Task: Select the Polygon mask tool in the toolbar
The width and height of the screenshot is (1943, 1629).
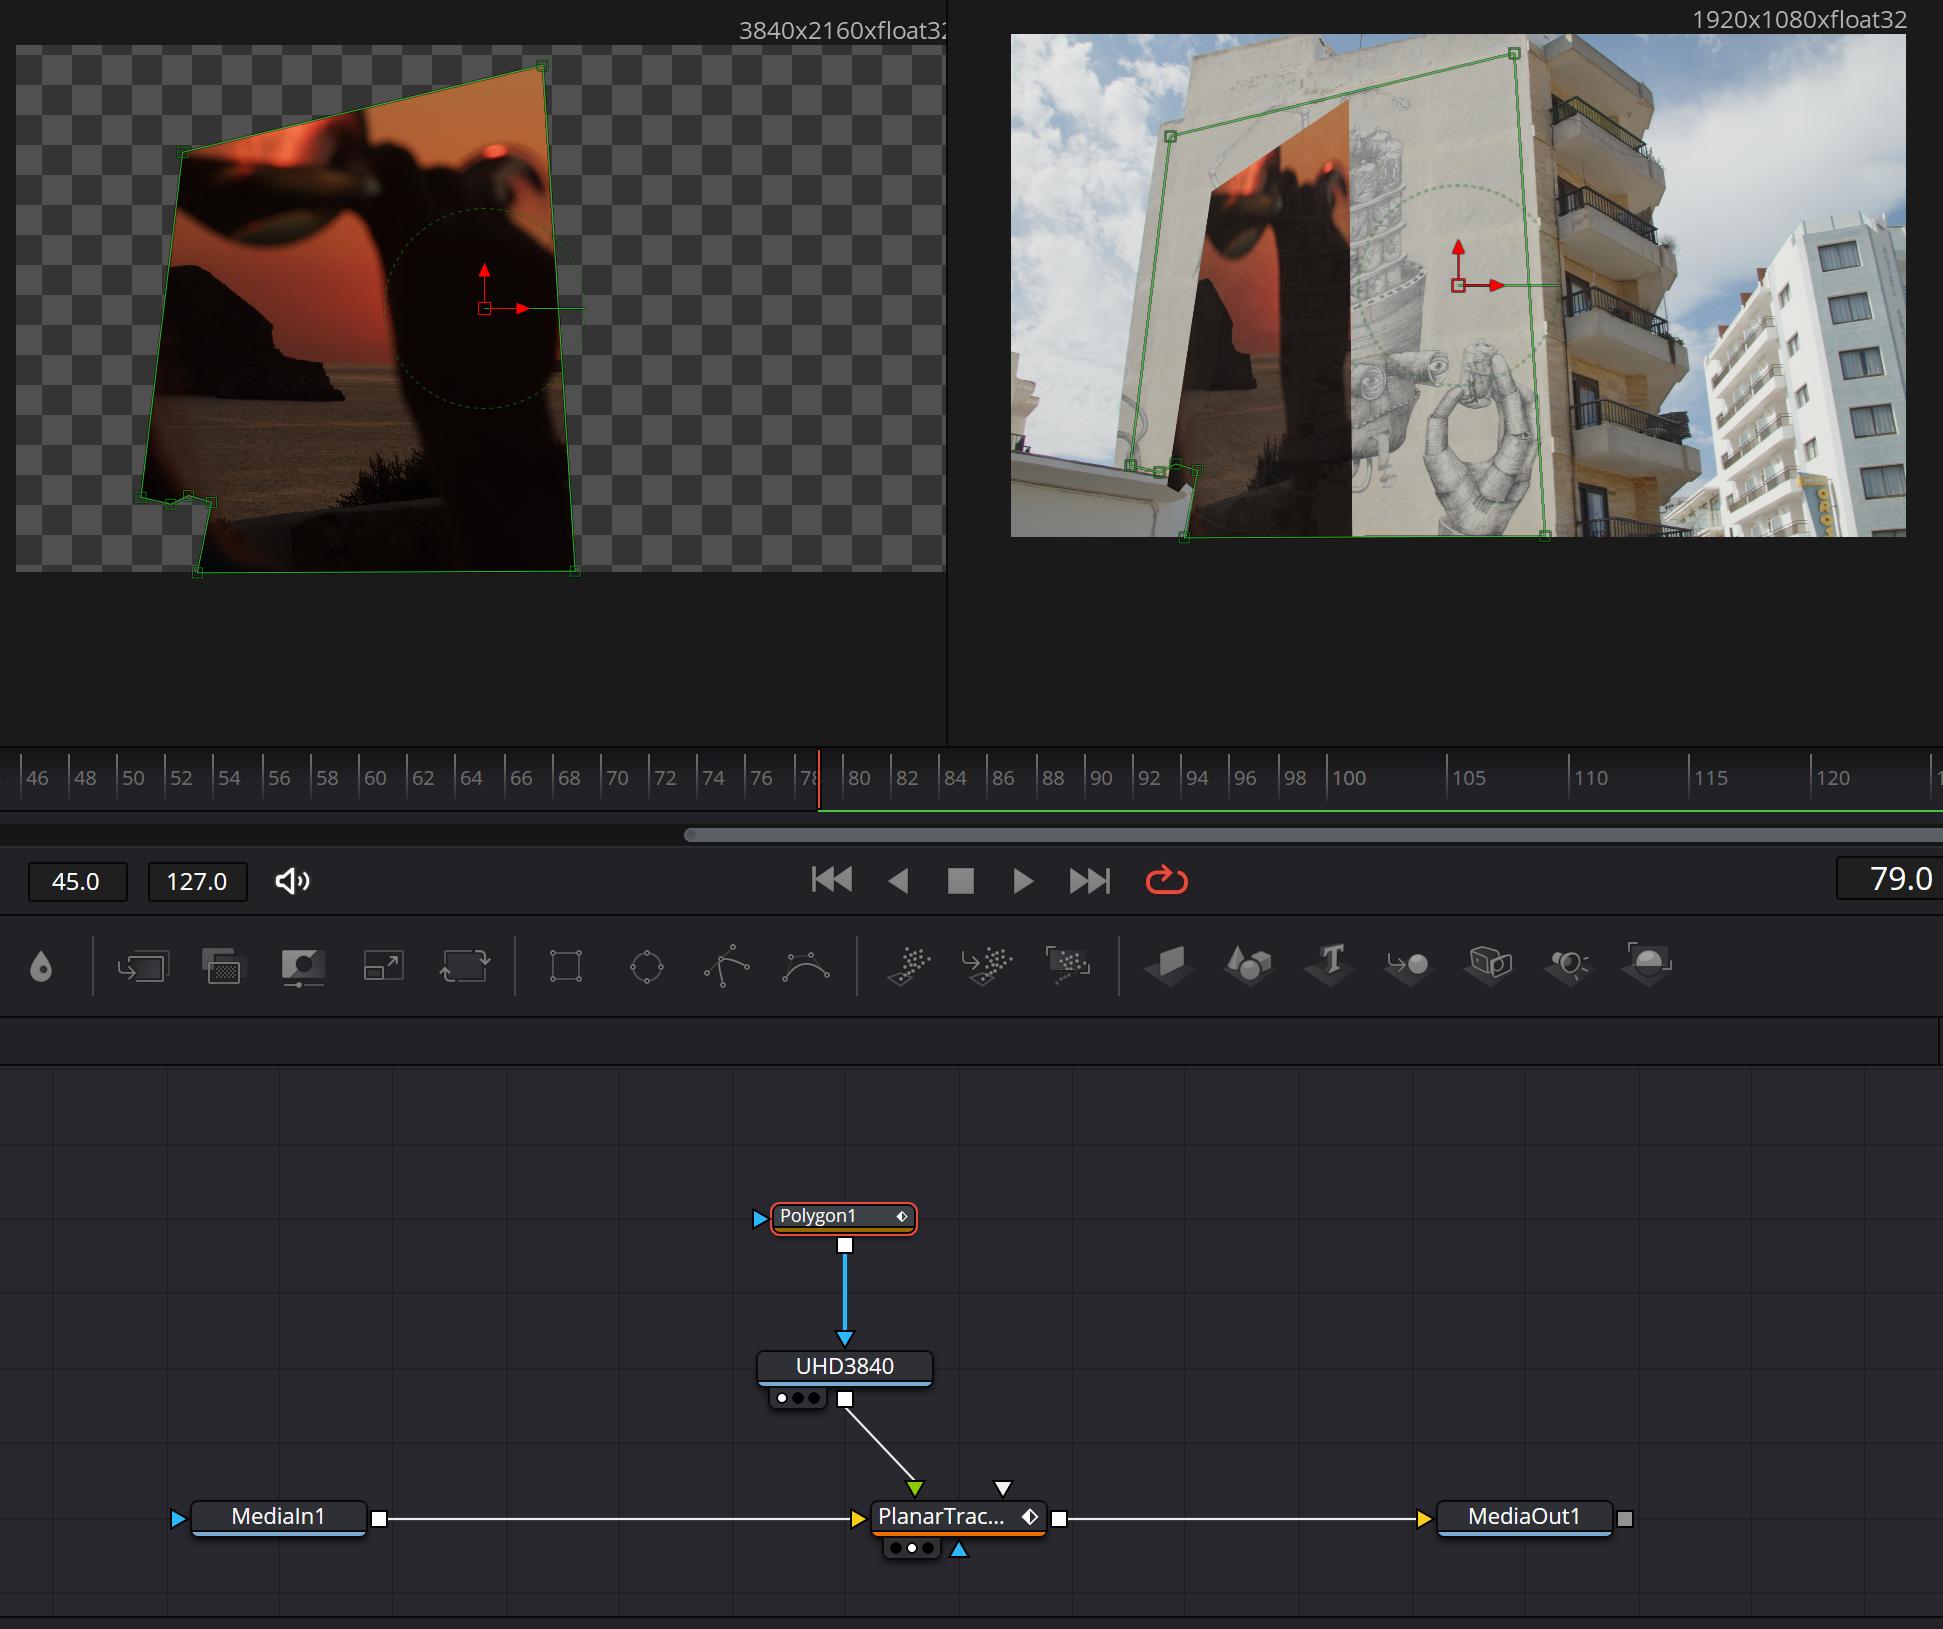Action: [727, 966]
